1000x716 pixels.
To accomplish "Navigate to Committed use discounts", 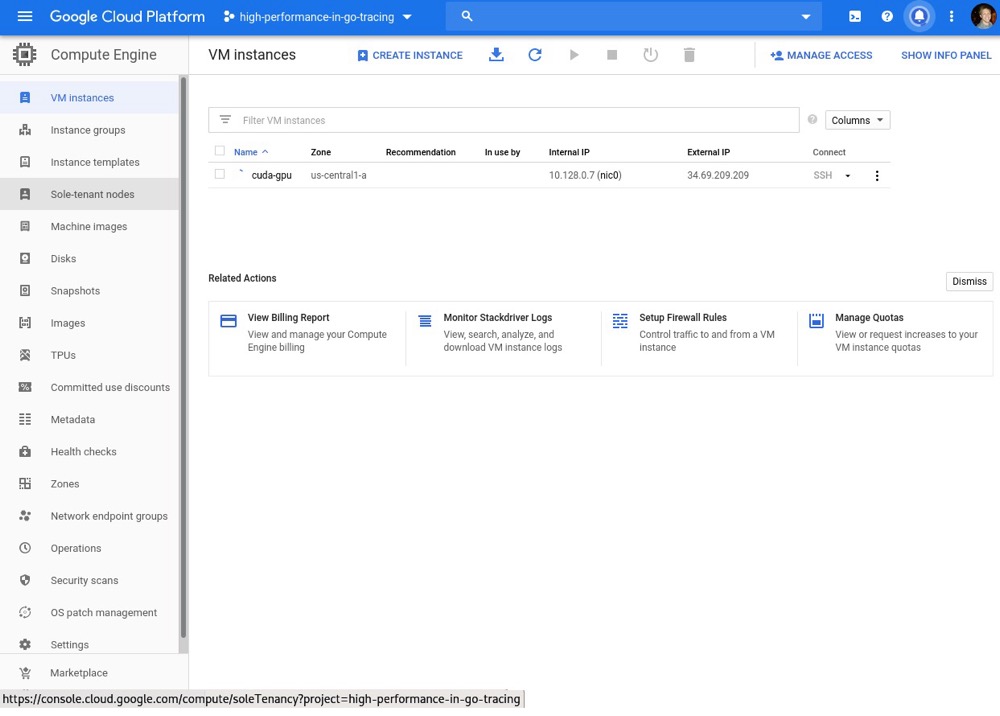I will tap(89, 387).
